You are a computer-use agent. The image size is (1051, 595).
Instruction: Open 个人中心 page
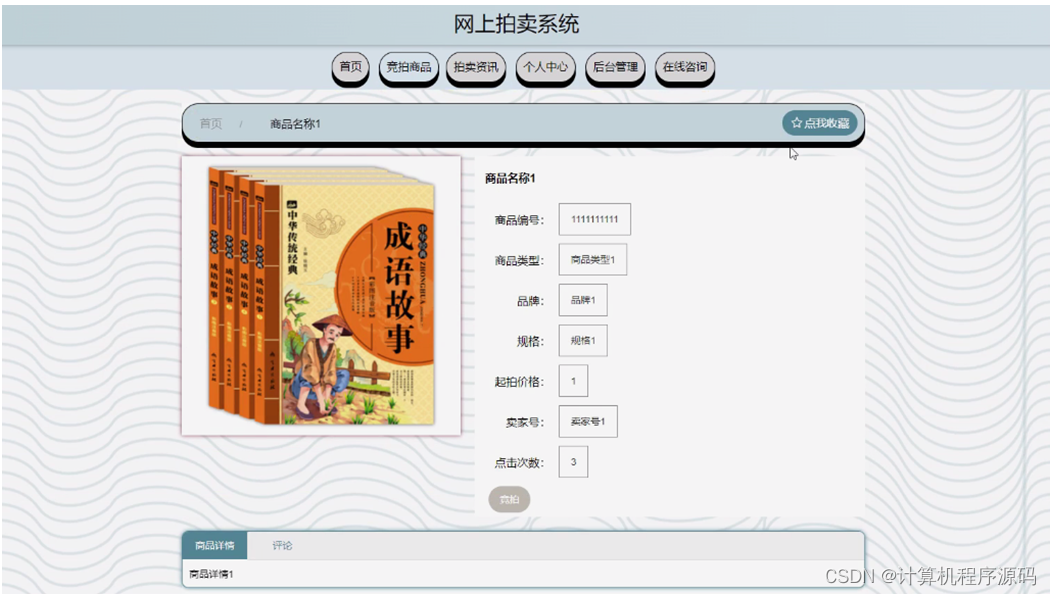click(546, 67)
